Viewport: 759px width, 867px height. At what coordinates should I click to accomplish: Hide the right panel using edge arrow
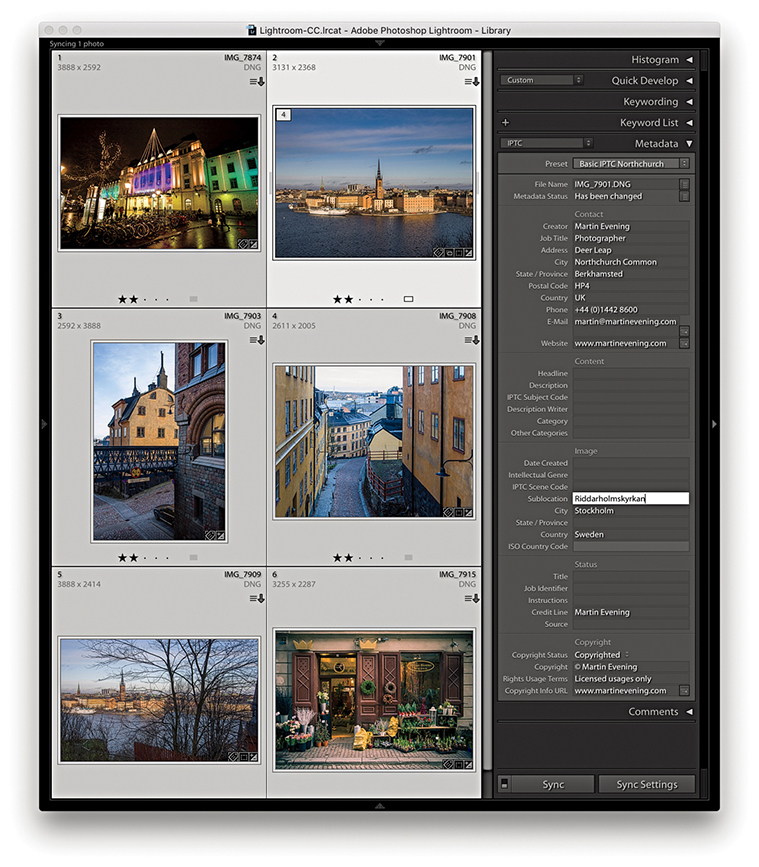click(713, 424)
